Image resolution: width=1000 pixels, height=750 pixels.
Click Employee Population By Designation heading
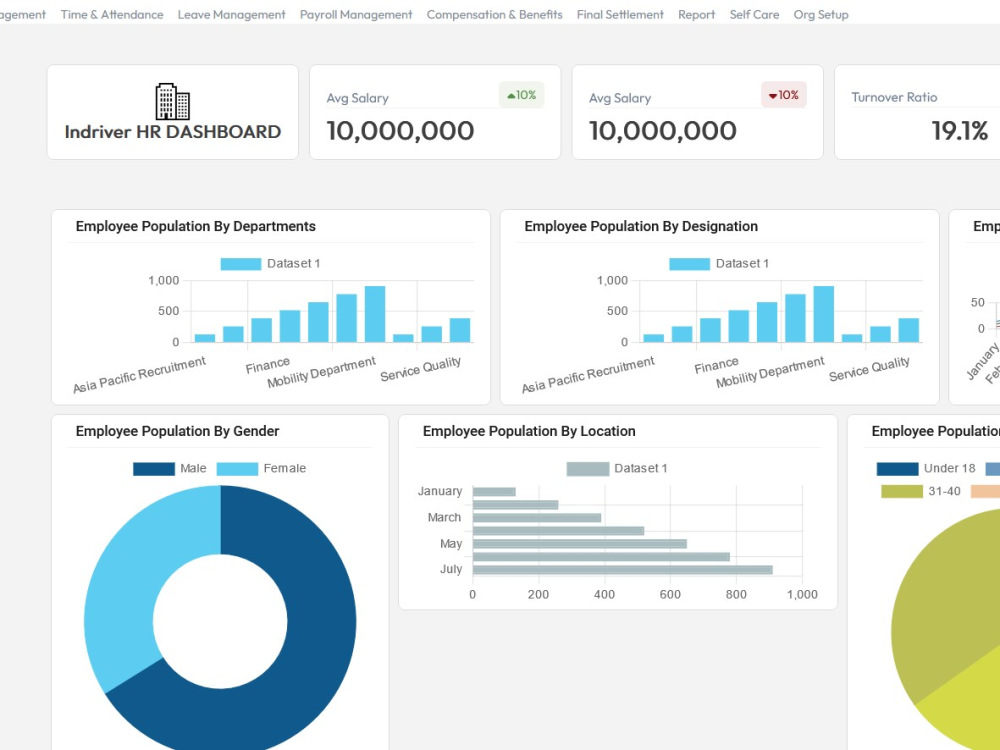(x=641, y=226)
